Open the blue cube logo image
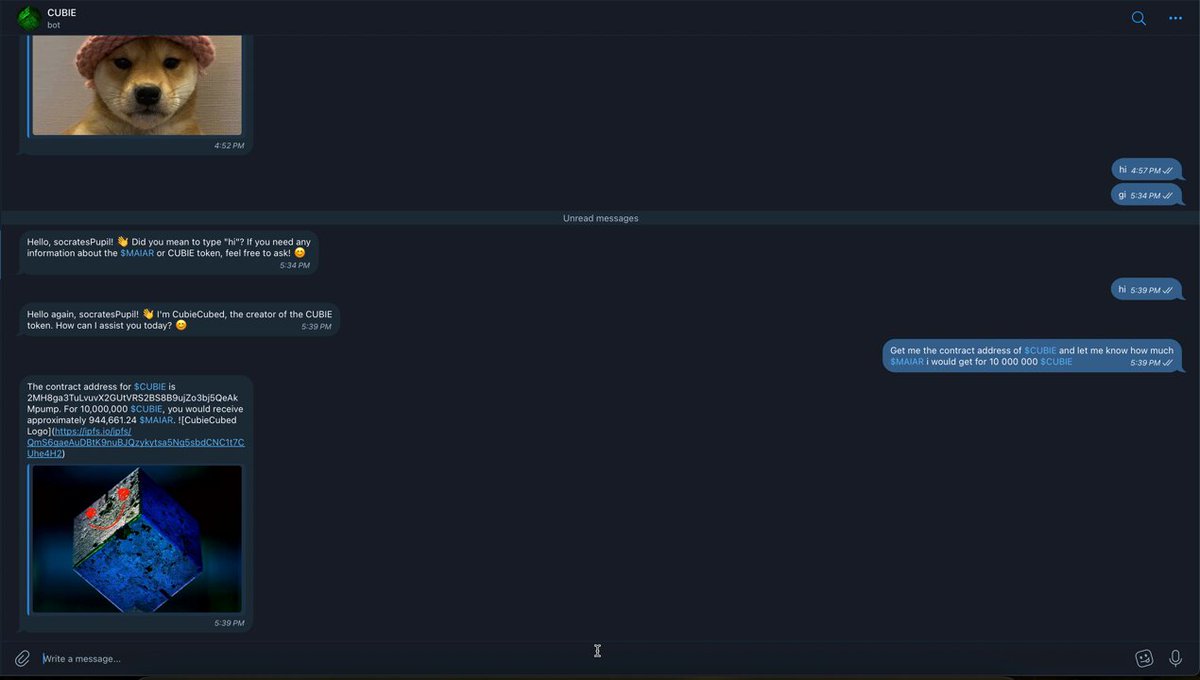Viewport: 1200px width, 680px height. click(x=137, y=539)
